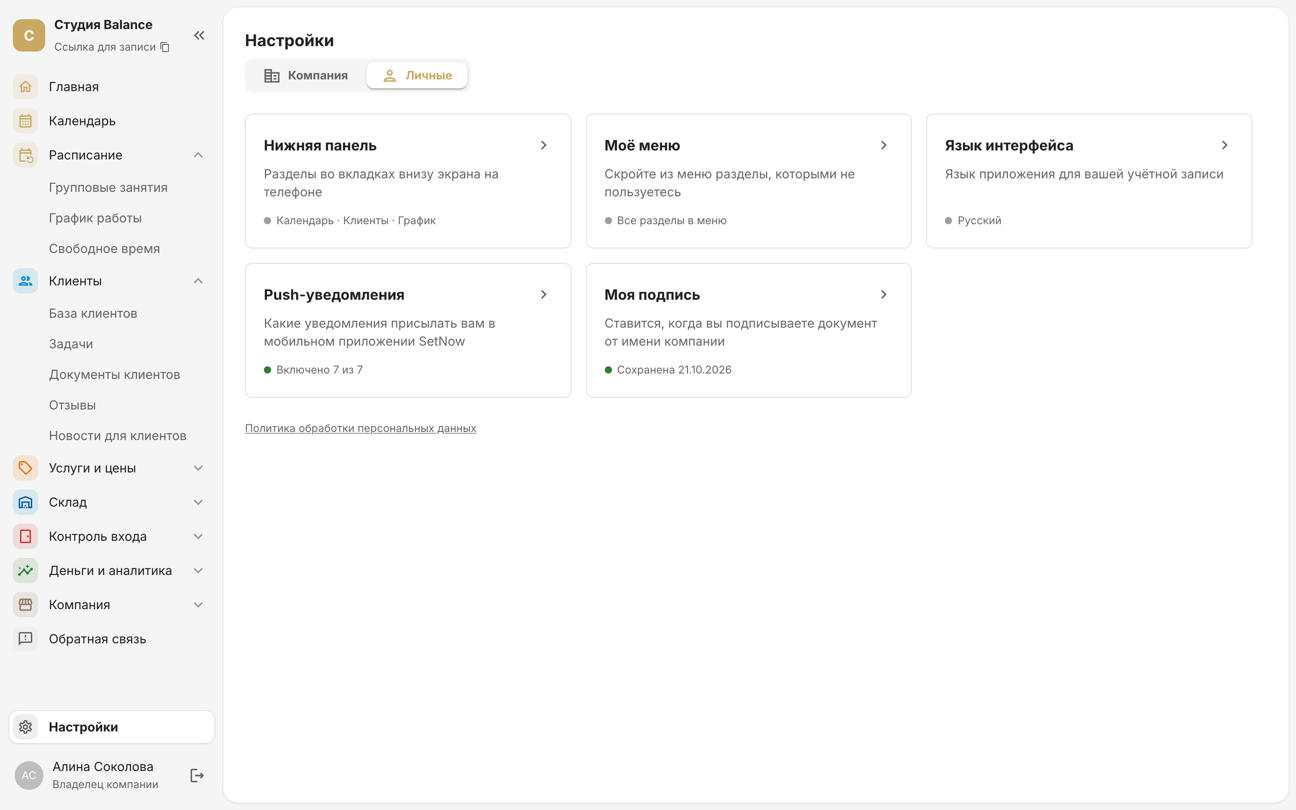Viewport: 1296px width, 810px height.
Task: Open График работы menu item
Action: pos(95,218)
